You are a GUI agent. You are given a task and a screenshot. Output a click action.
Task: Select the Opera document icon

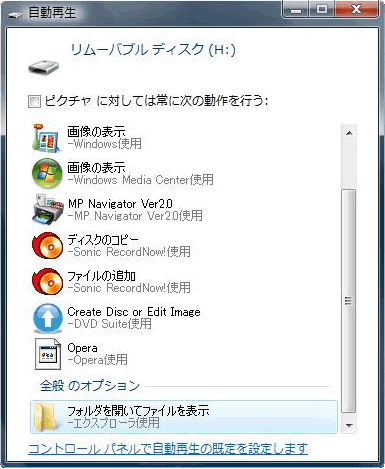[x=48, y=354]
